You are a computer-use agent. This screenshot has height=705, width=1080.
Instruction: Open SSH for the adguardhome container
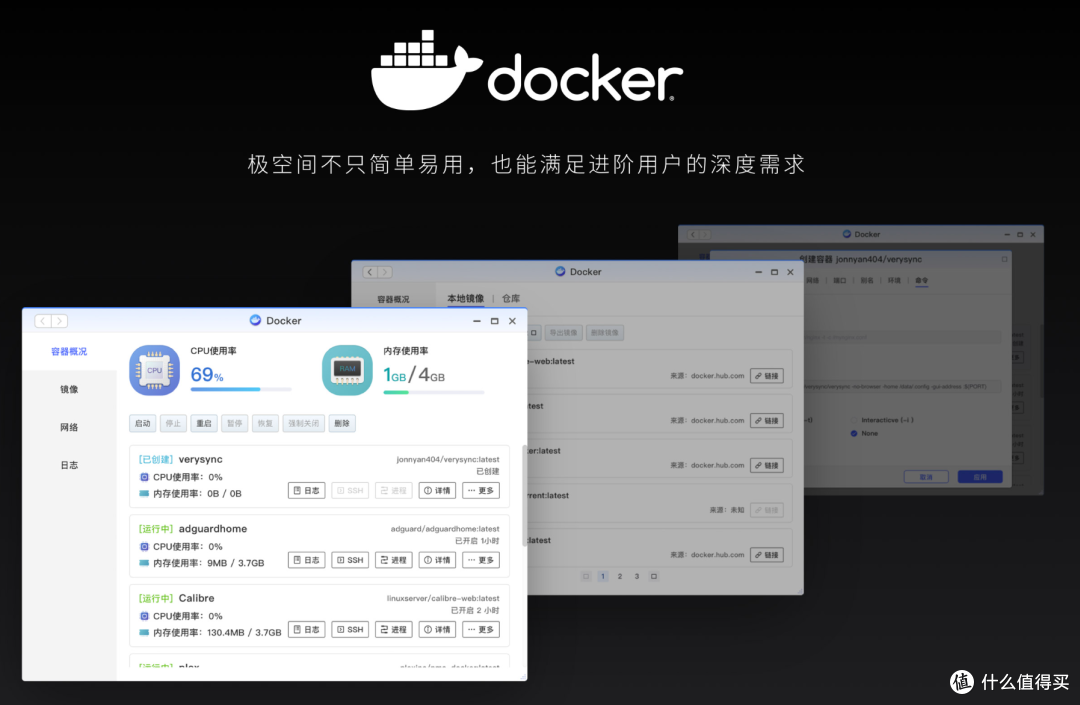[350, 560]
